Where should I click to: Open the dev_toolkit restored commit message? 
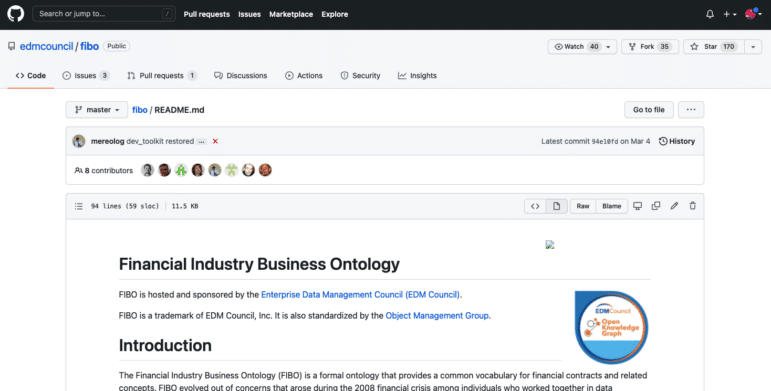click(x=160, y=141)
